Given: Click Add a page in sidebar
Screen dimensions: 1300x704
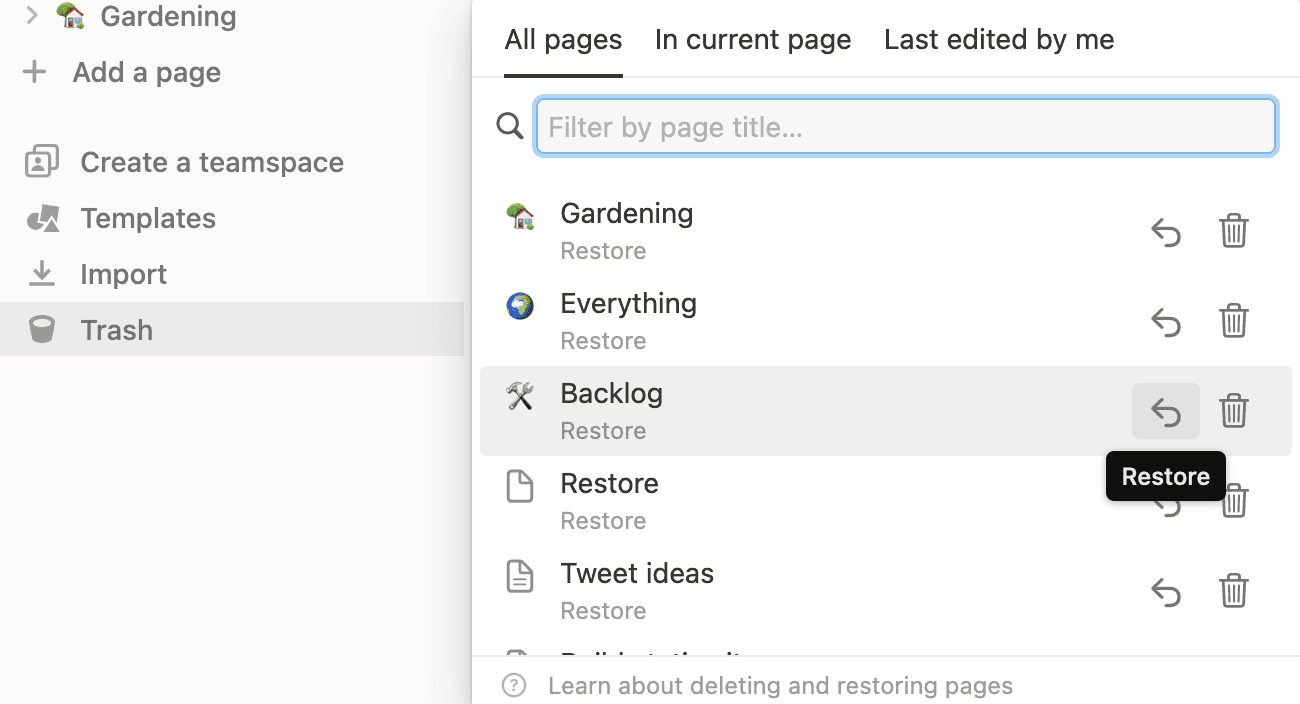Looking at the screenshot, I should 145,72.
